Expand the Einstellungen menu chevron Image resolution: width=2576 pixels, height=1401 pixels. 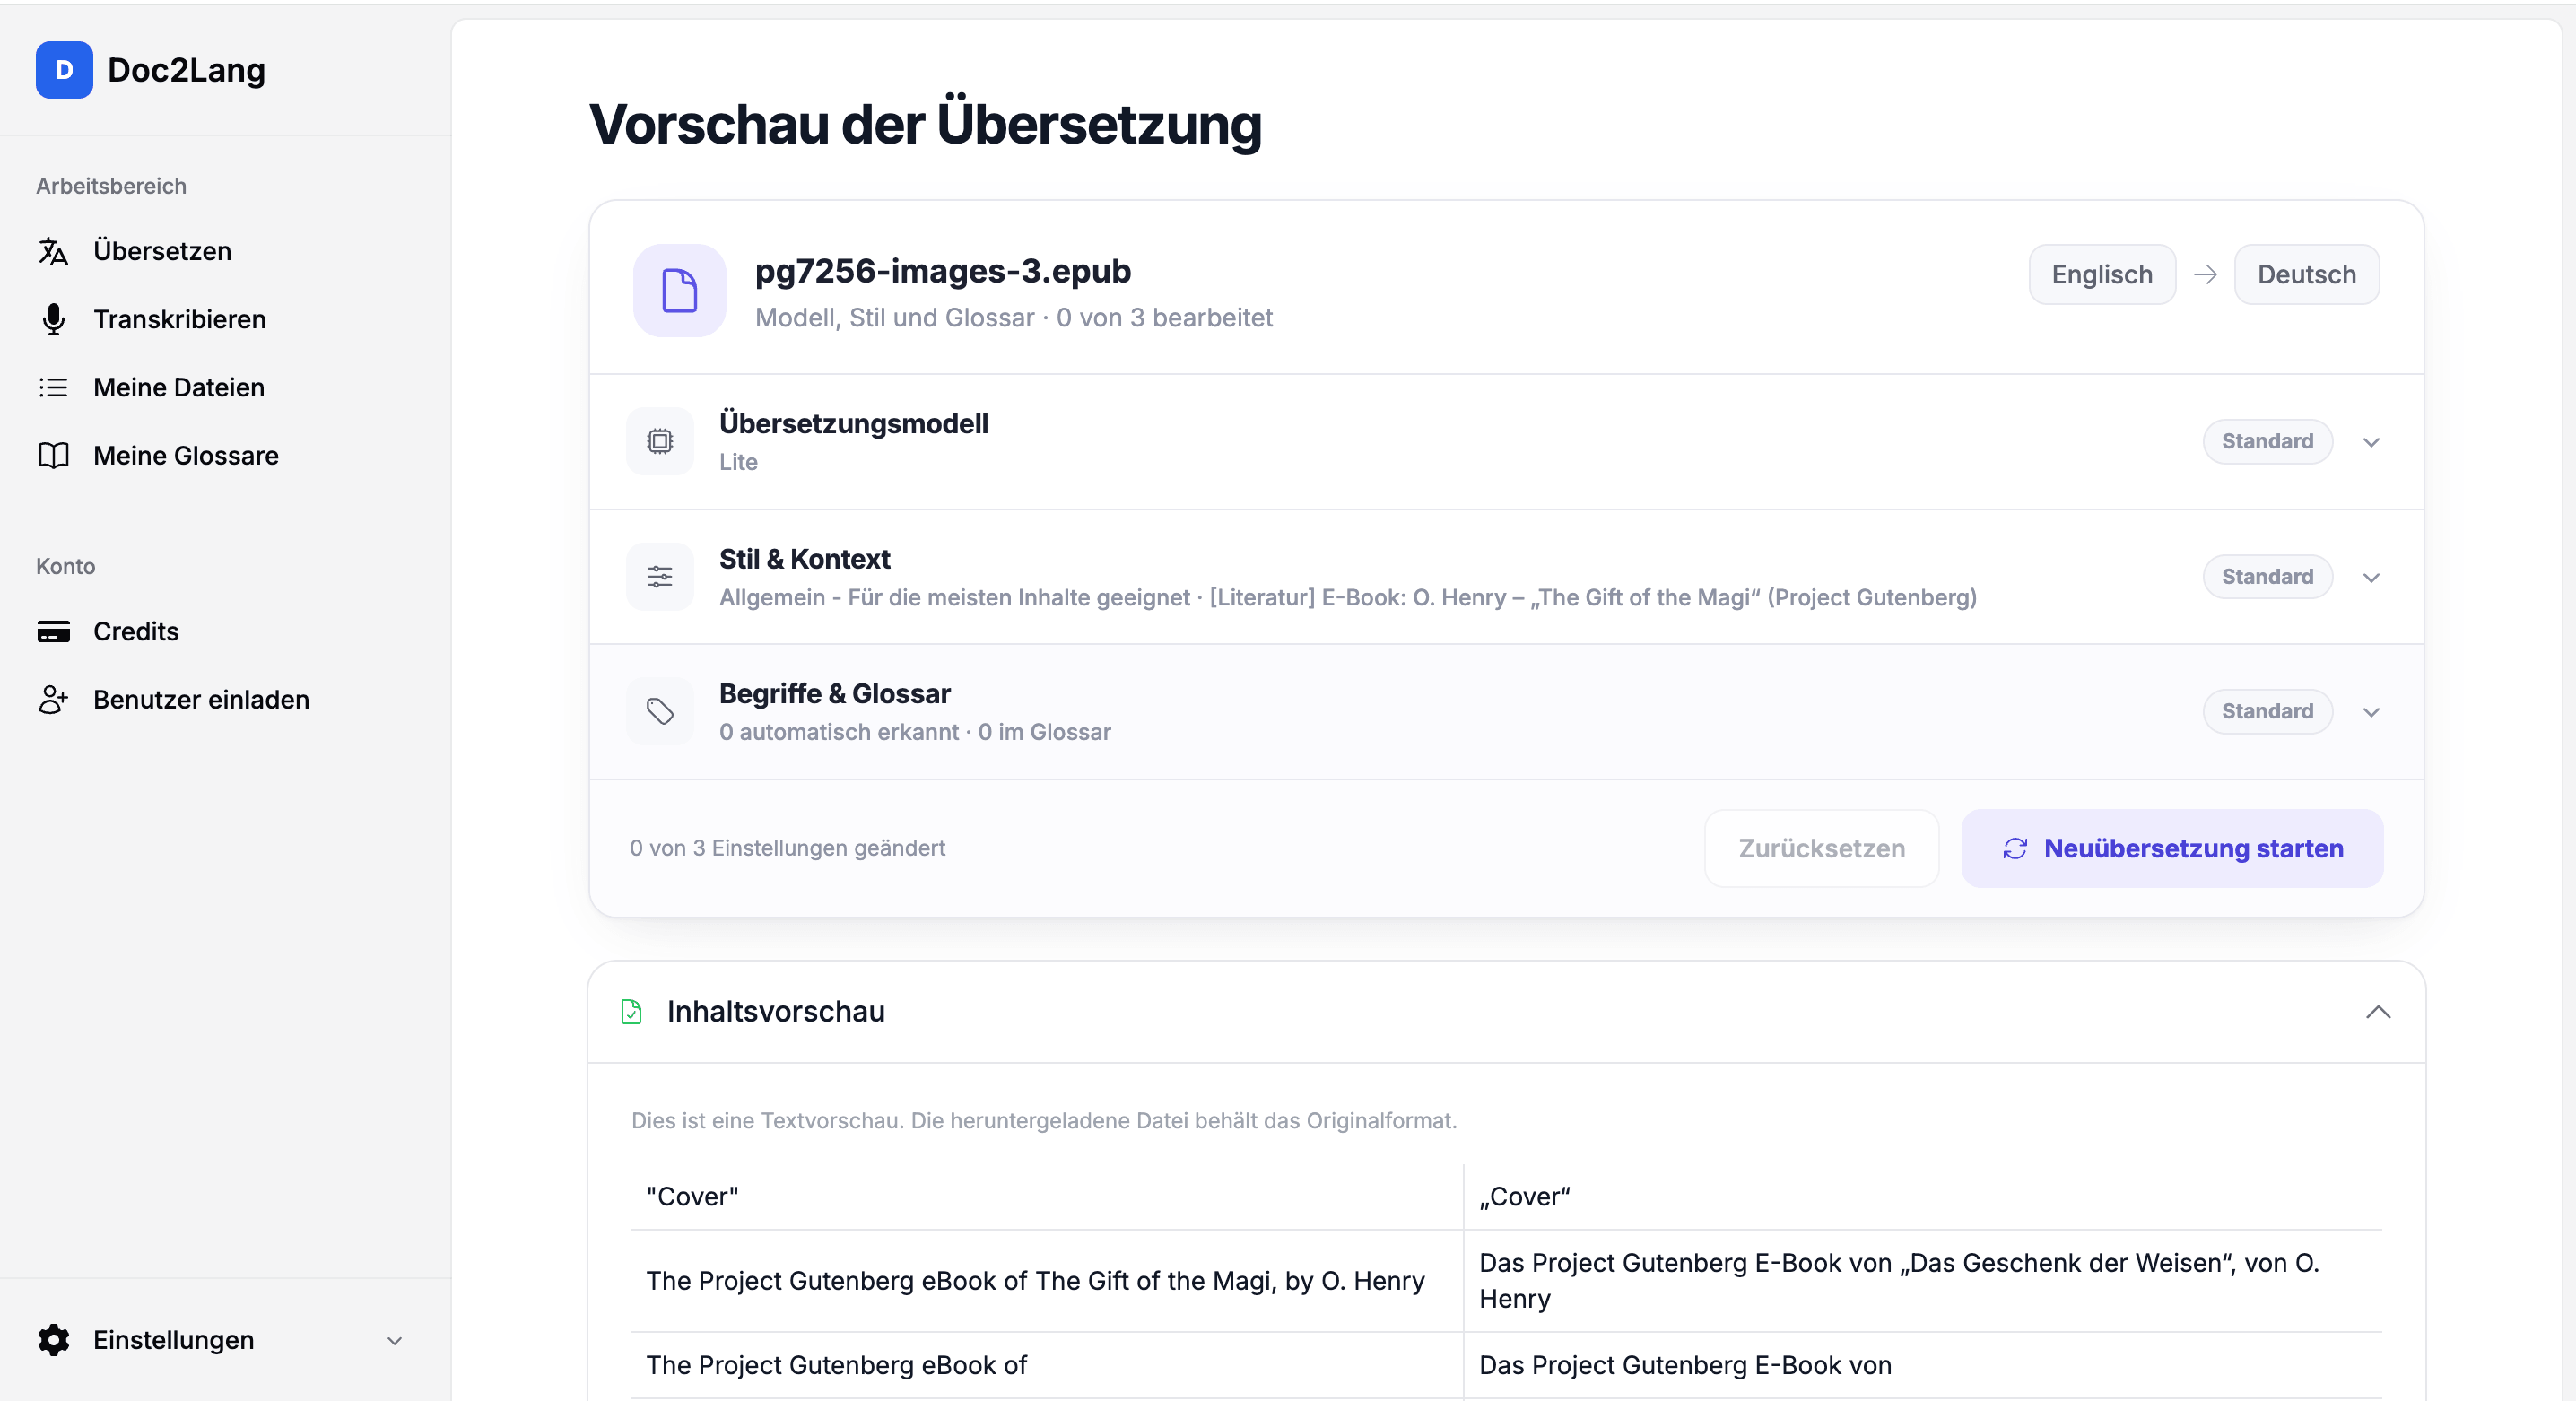(x=394, y=1340)
